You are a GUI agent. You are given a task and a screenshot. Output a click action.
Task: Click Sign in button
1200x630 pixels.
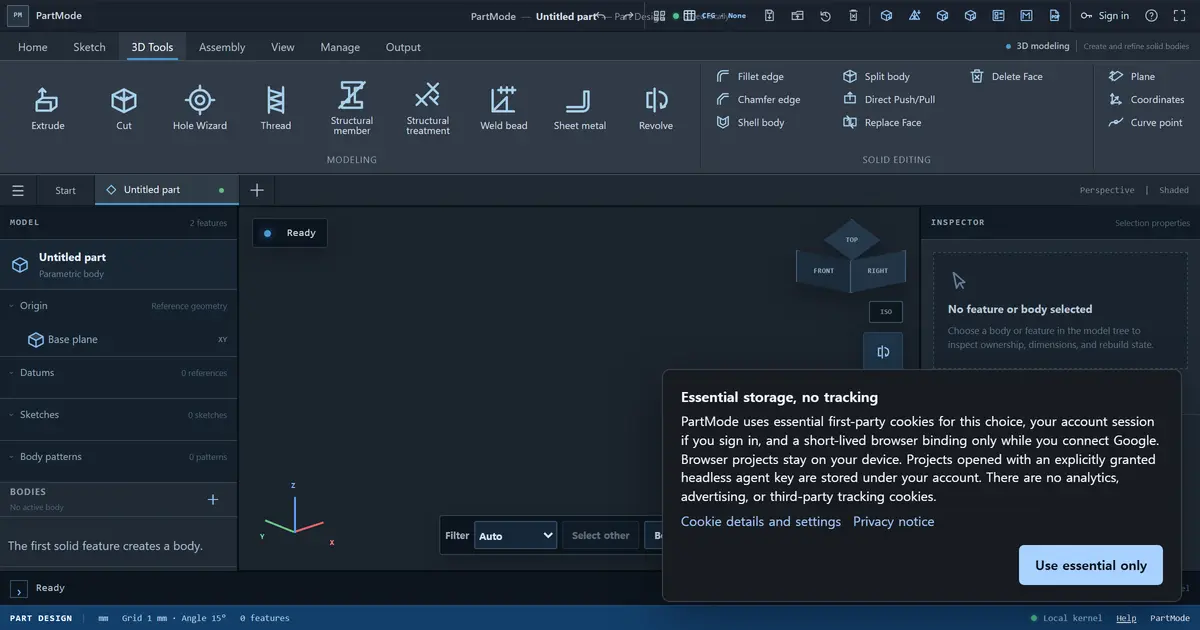(1104, 15)
